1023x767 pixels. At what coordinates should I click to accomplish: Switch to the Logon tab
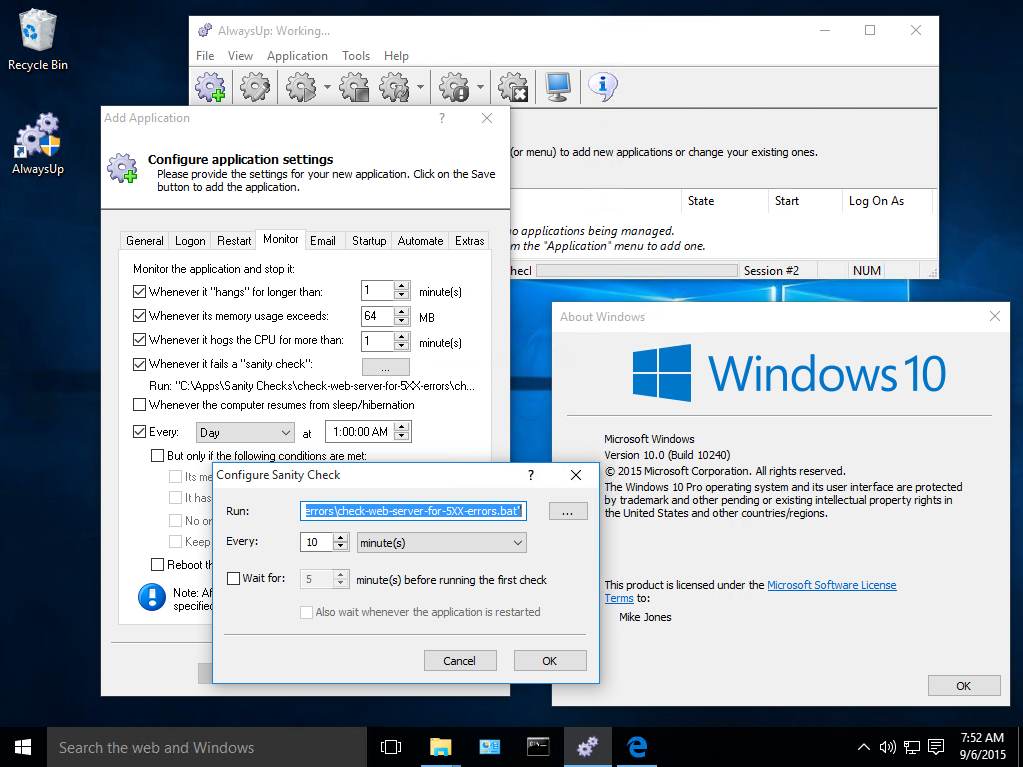coord(191,241)
